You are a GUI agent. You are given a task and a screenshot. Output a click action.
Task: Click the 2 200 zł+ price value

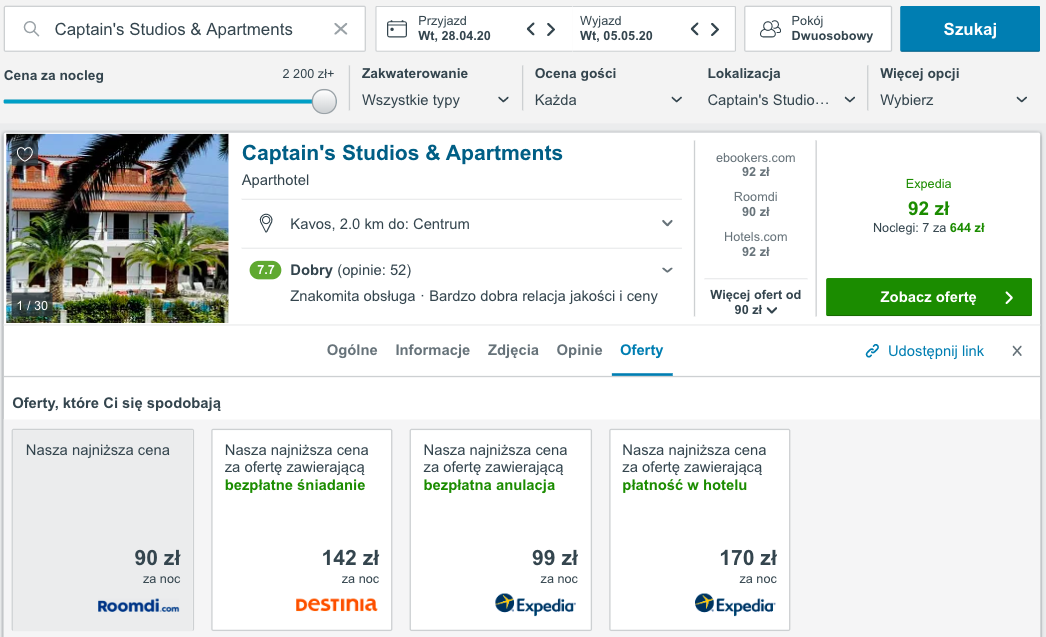(x=308, y=74)
